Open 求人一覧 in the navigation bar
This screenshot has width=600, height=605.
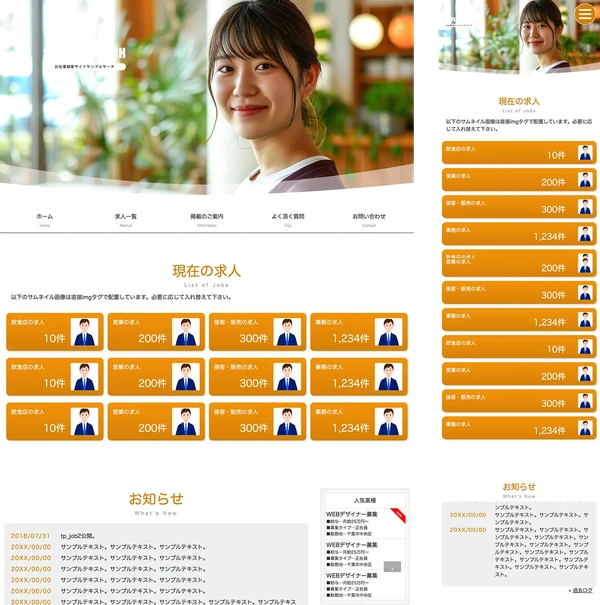tap(126, 220)
